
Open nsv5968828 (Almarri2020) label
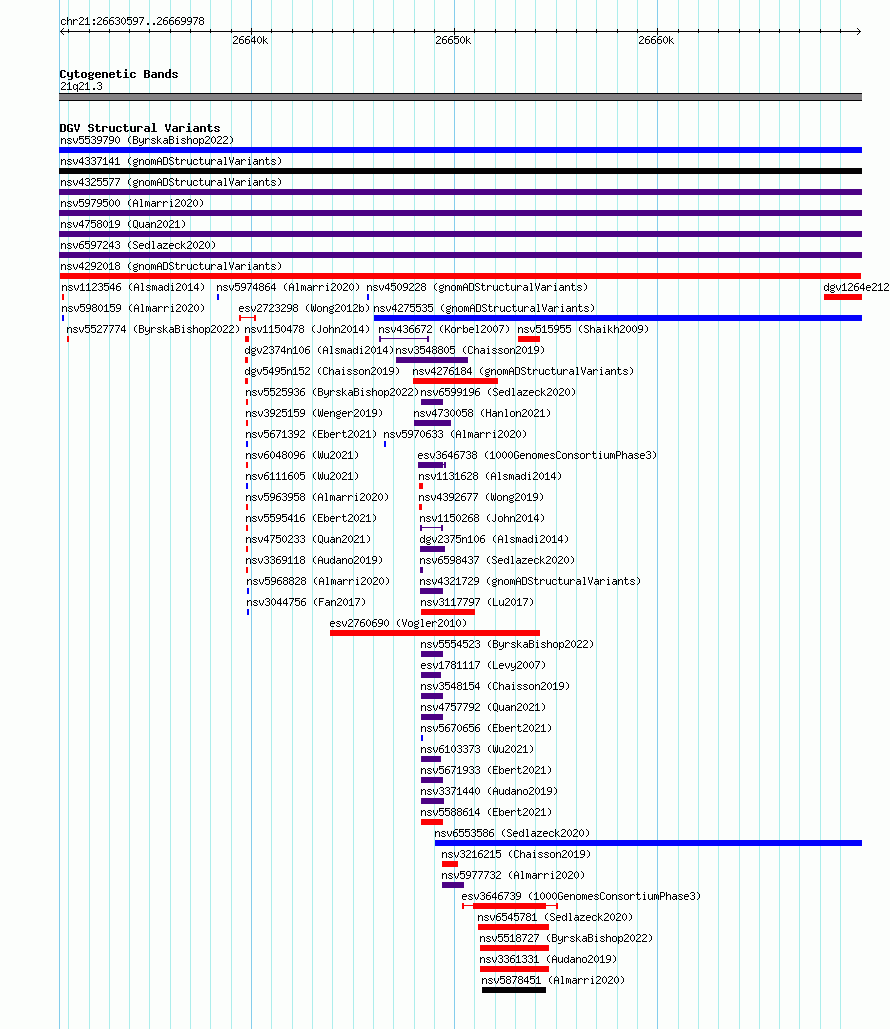point(318,581)
